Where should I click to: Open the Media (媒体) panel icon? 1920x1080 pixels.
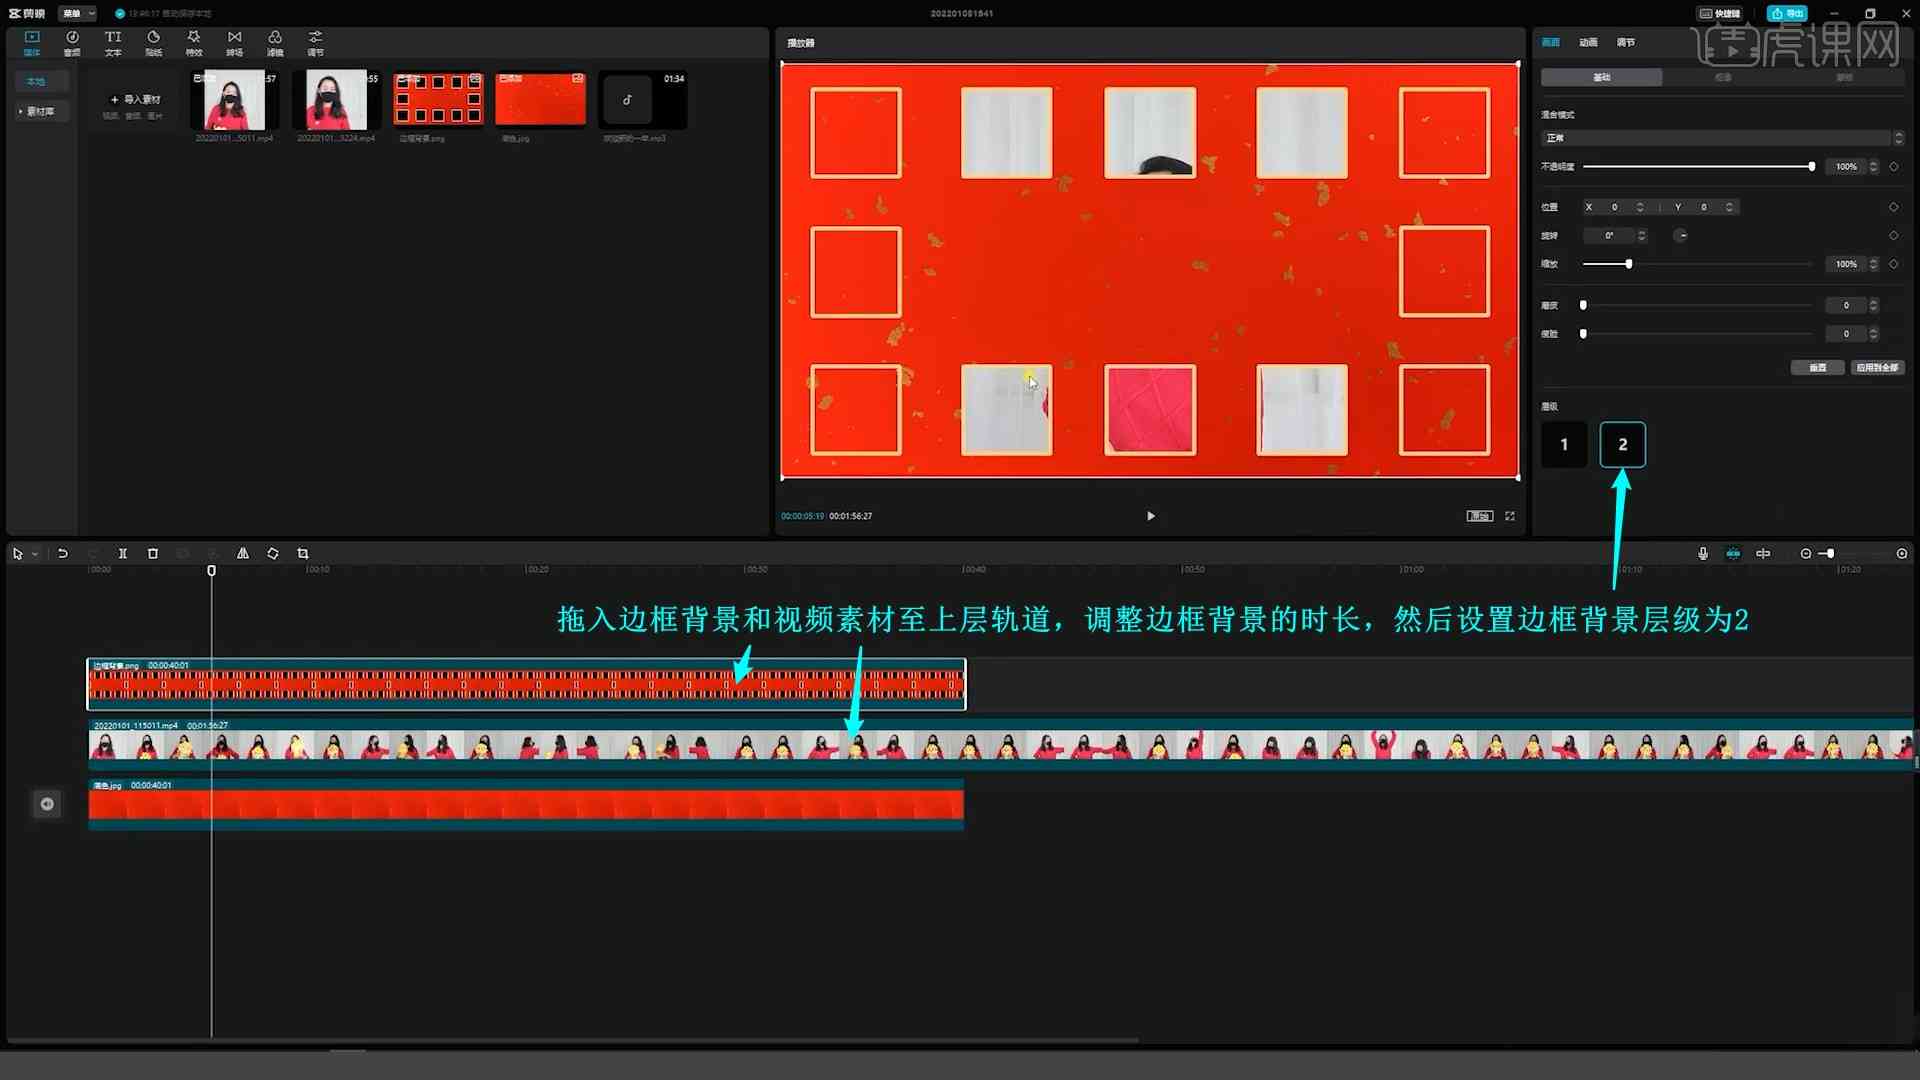32,43
